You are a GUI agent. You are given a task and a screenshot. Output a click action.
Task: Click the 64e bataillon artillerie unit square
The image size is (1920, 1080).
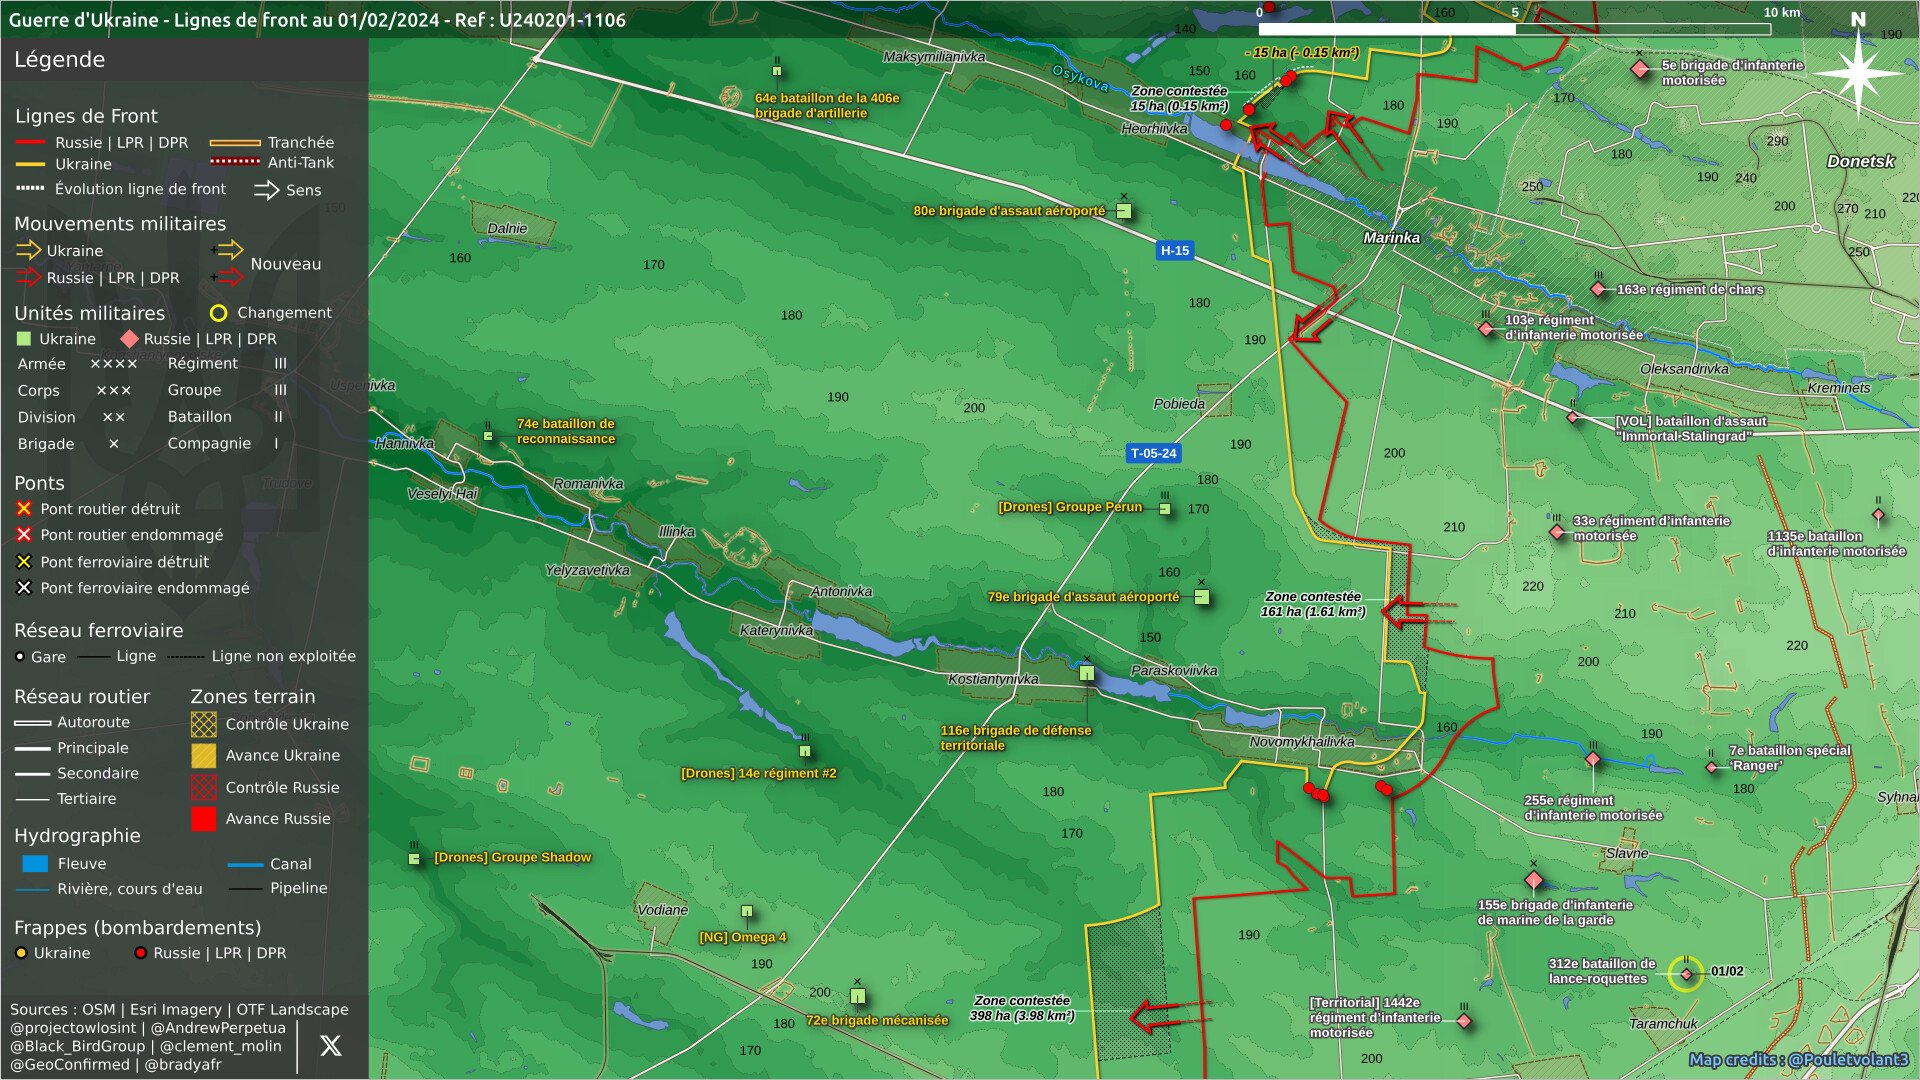click(776, 70)
